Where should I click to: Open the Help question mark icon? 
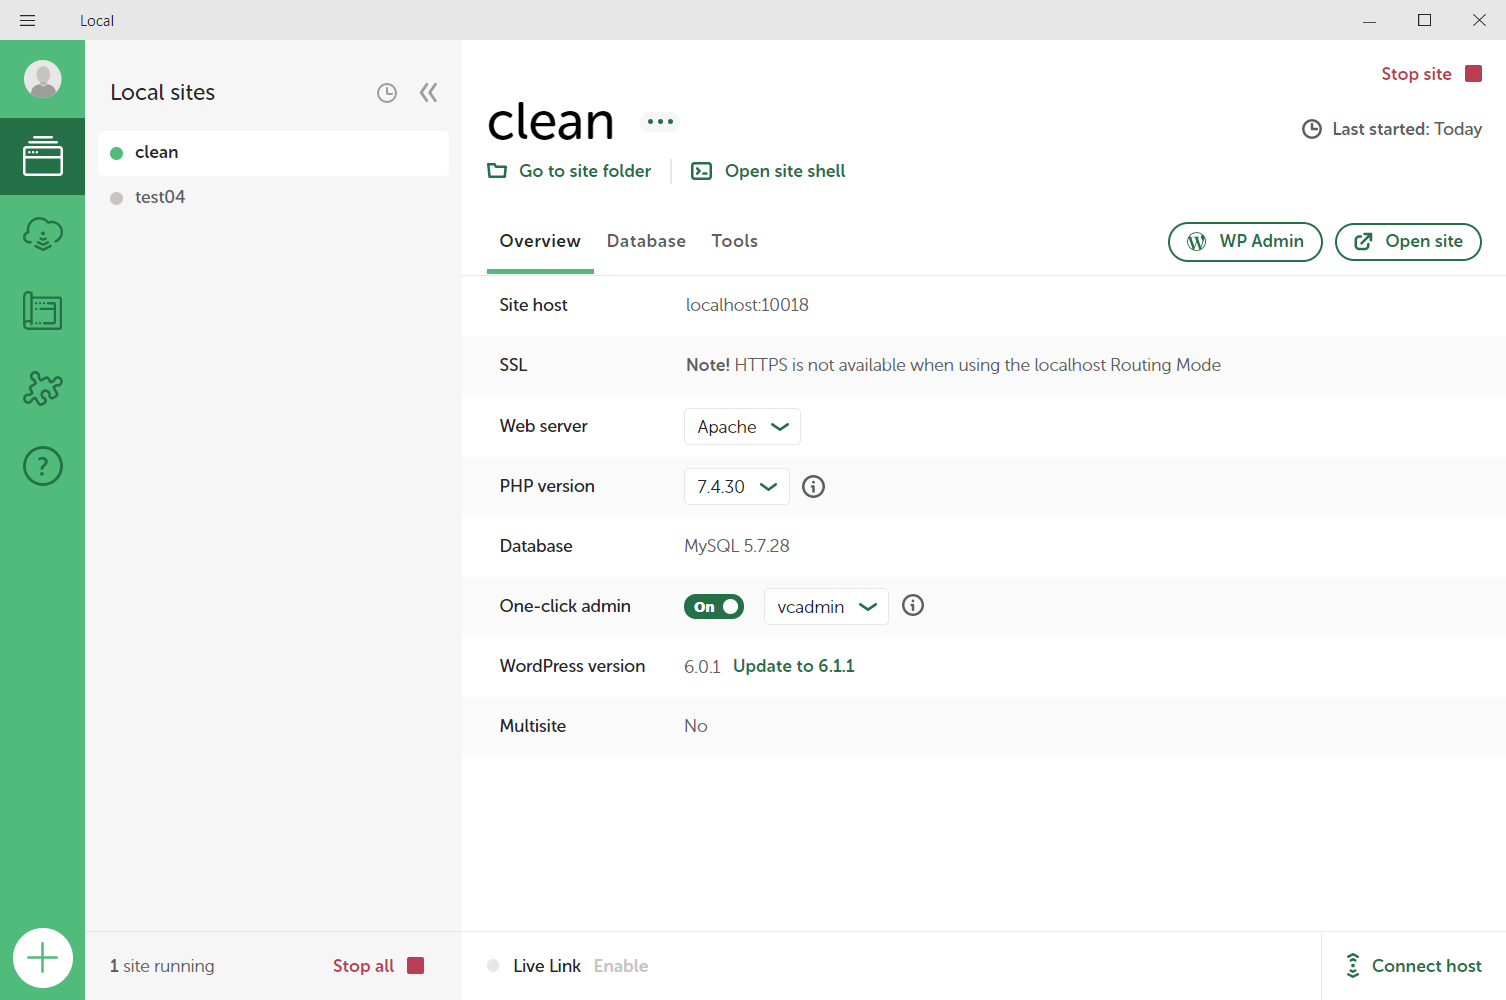pos(43,466)
